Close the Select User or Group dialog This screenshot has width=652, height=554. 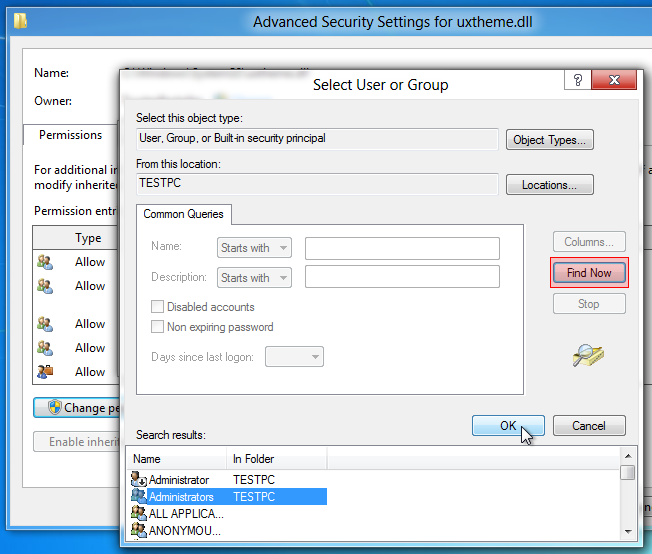coord(614,79)
